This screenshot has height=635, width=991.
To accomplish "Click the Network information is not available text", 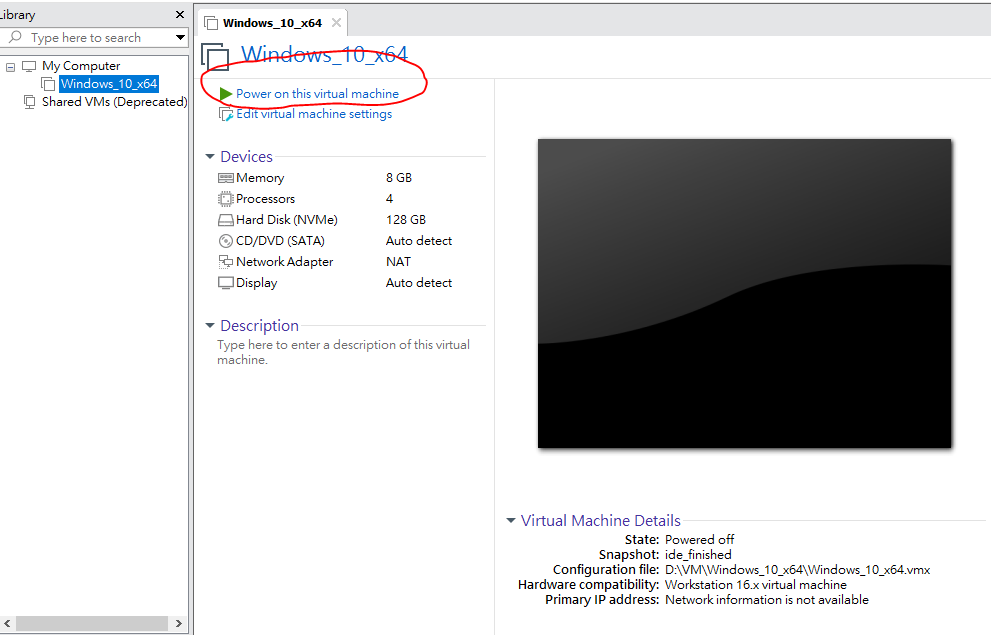I will (767, 600).
